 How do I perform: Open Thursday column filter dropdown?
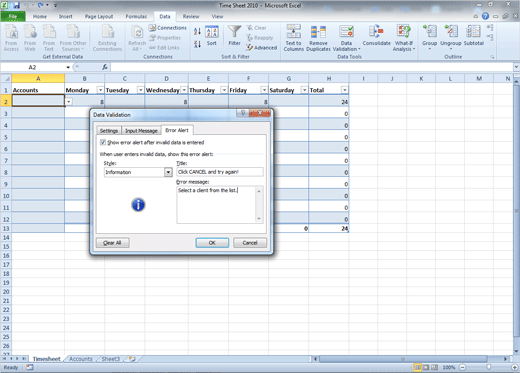click(224, 90)
